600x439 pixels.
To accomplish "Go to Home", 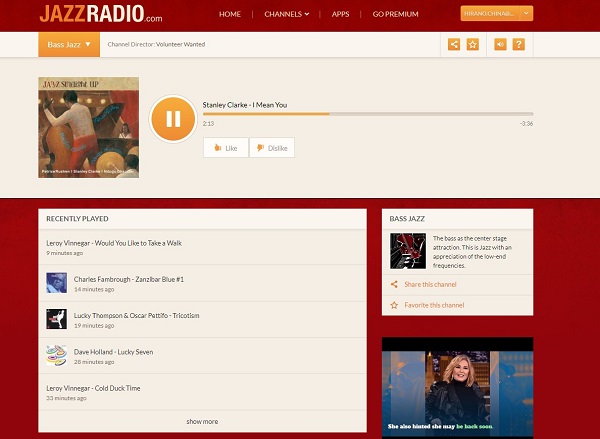I will coord(230,14).
